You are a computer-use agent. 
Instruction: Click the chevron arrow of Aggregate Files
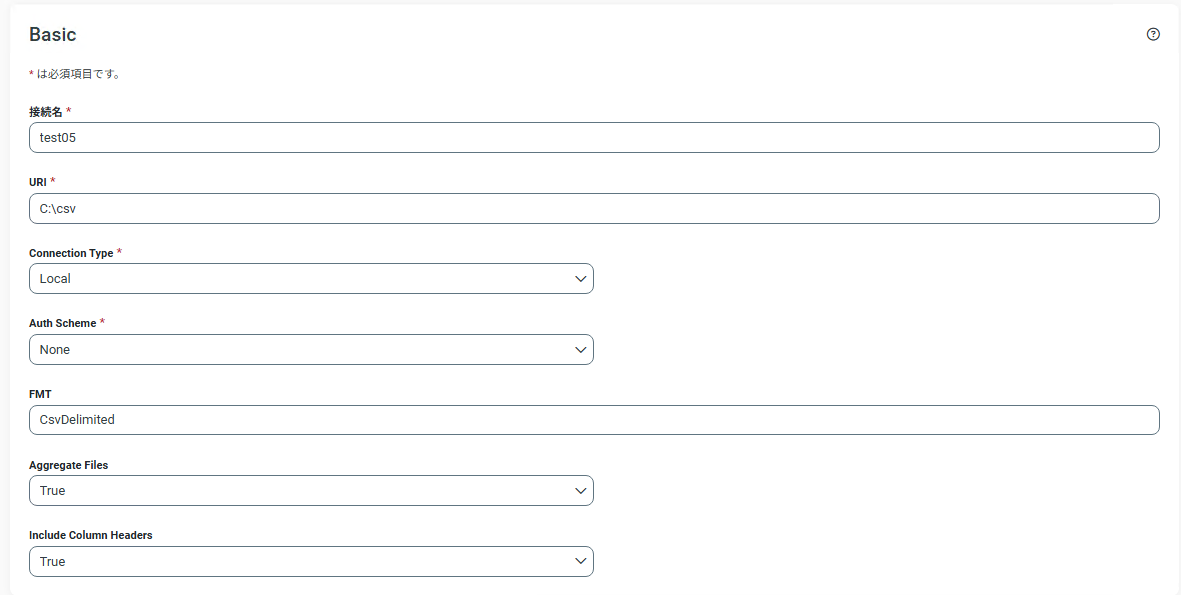coord(581,490)
